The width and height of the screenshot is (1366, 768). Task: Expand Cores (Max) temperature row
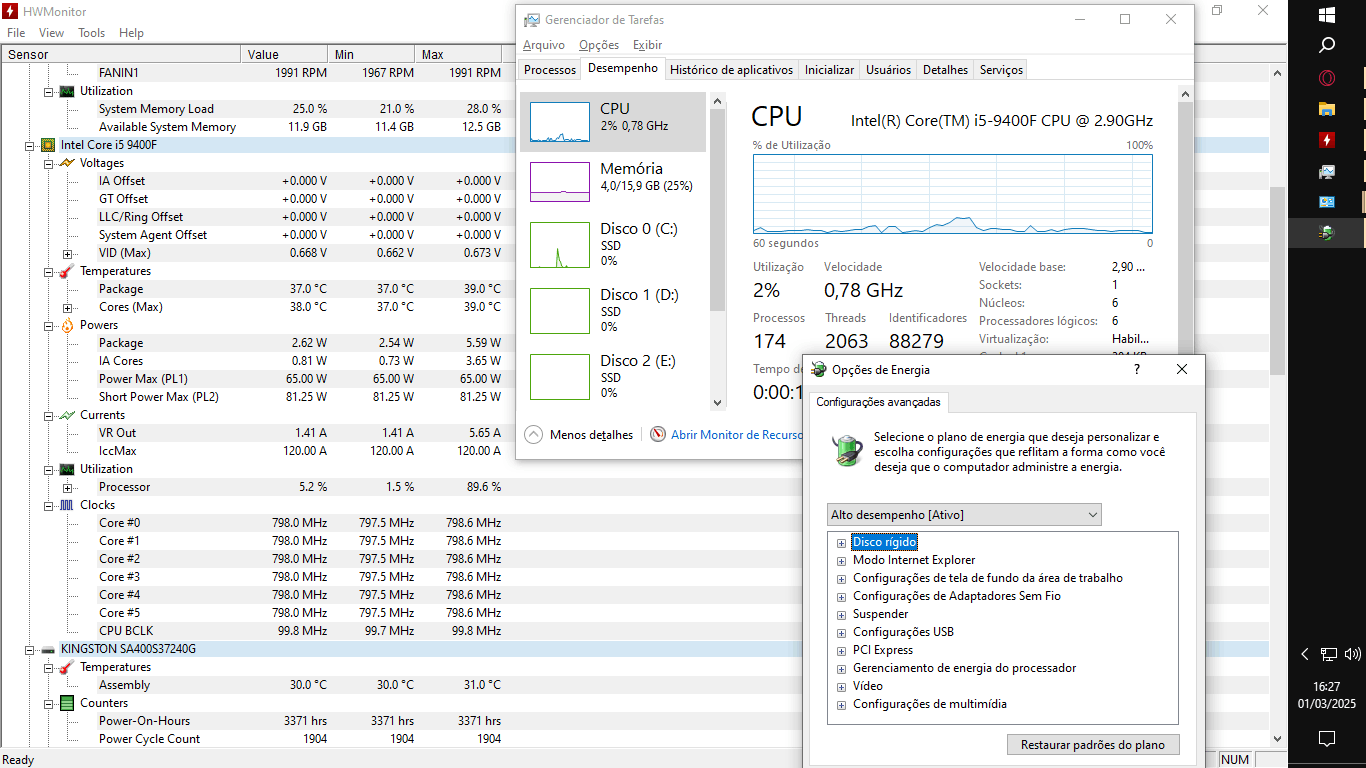coord(68,308)
